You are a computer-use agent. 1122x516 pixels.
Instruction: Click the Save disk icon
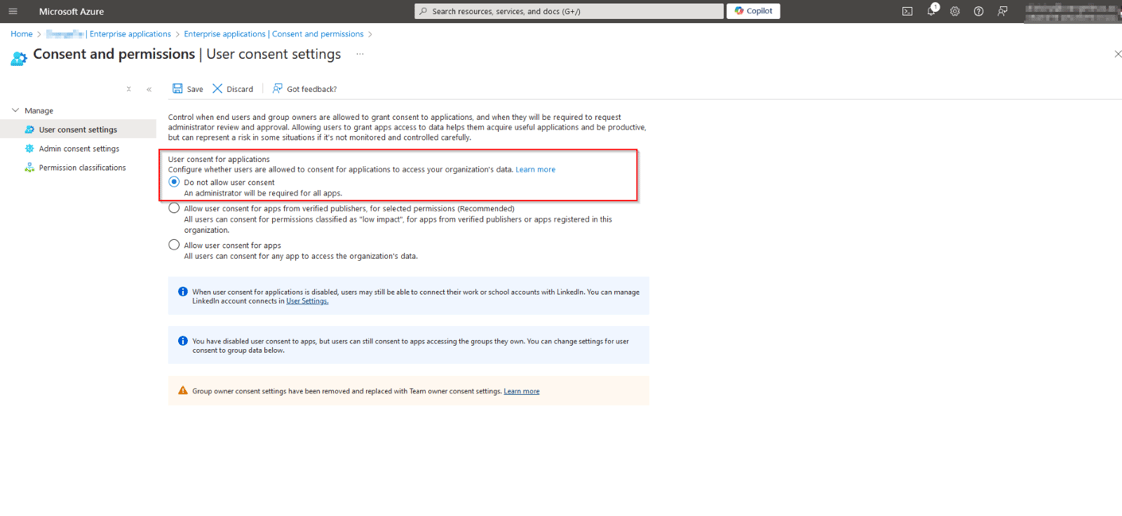tap(177, 89)
